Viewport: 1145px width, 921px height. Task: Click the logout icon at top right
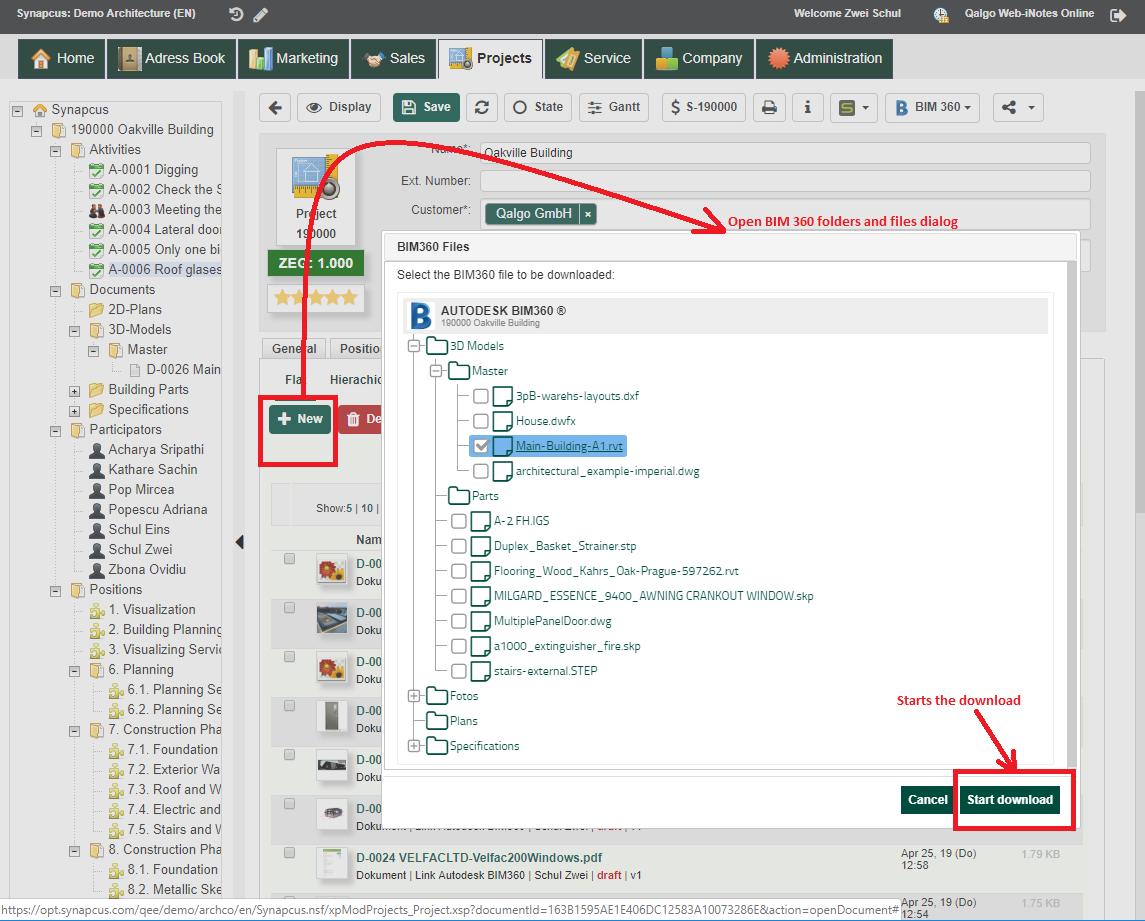click(1118, 15)
